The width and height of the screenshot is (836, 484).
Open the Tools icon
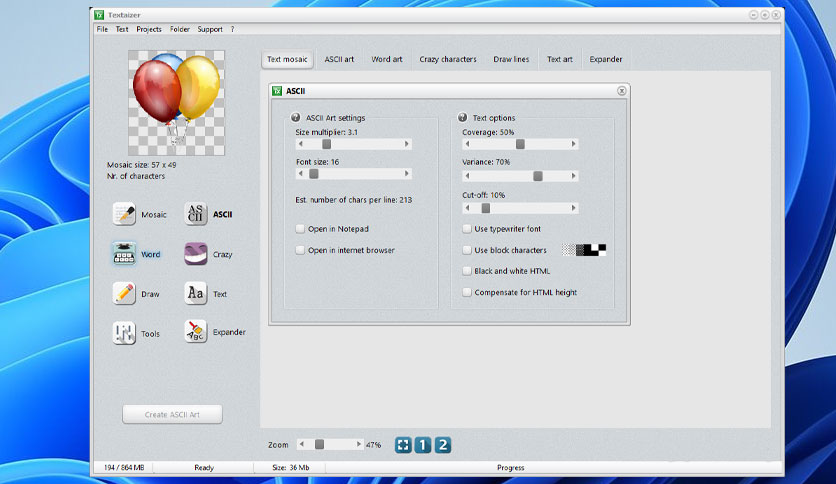[x=124, y=333]
